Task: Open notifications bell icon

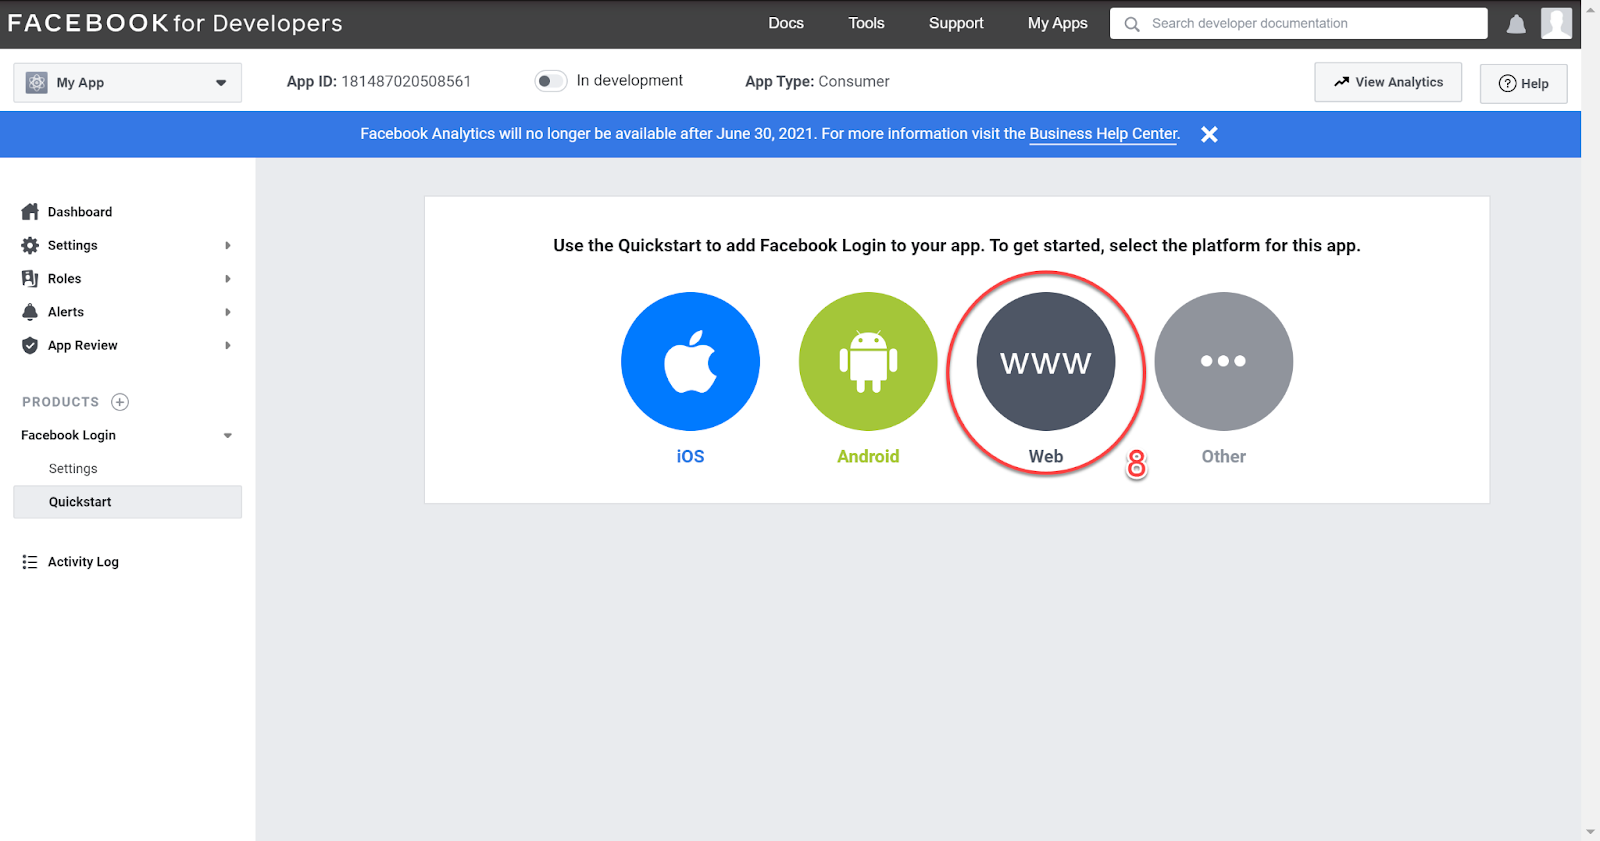Action: (x=1516, y=24)
